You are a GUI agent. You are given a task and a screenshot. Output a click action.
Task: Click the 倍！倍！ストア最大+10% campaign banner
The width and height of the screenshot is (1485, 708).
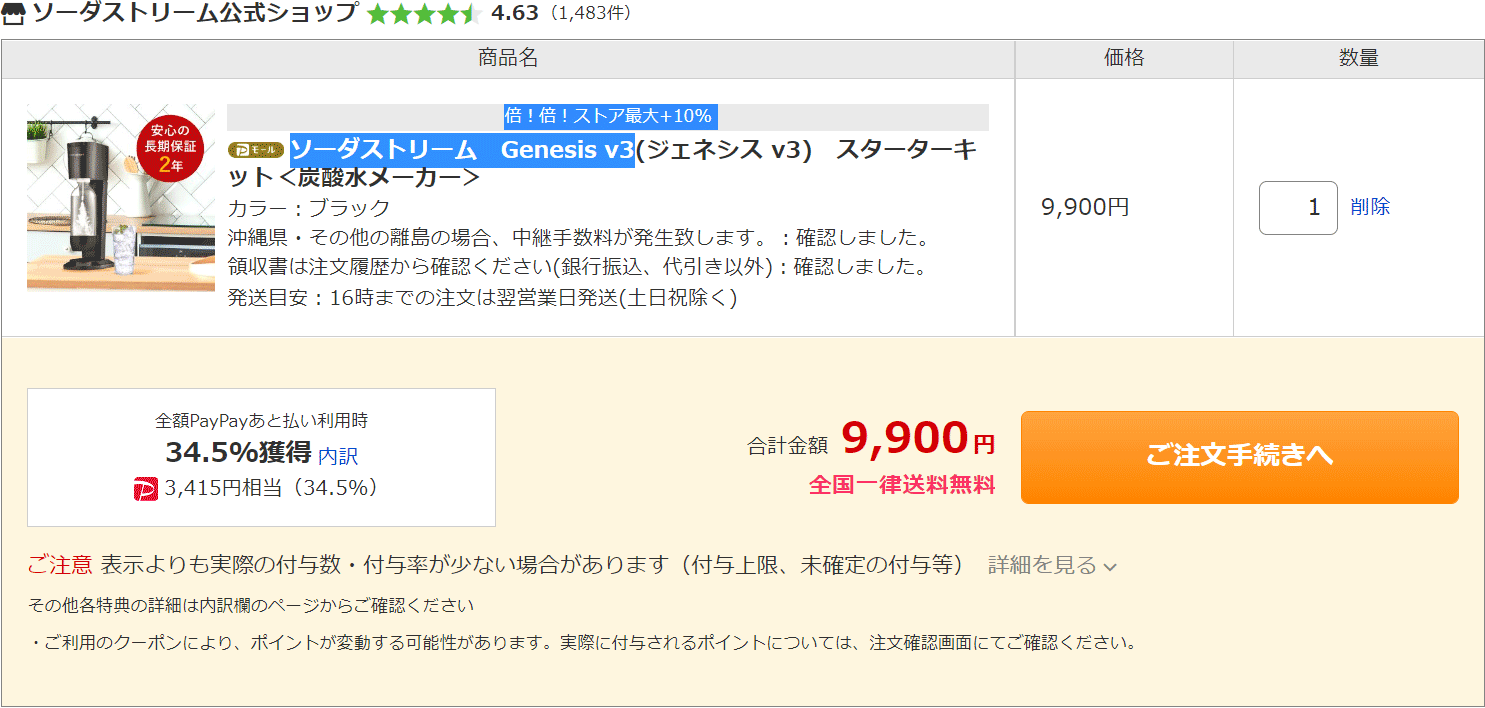click(608, 116)
